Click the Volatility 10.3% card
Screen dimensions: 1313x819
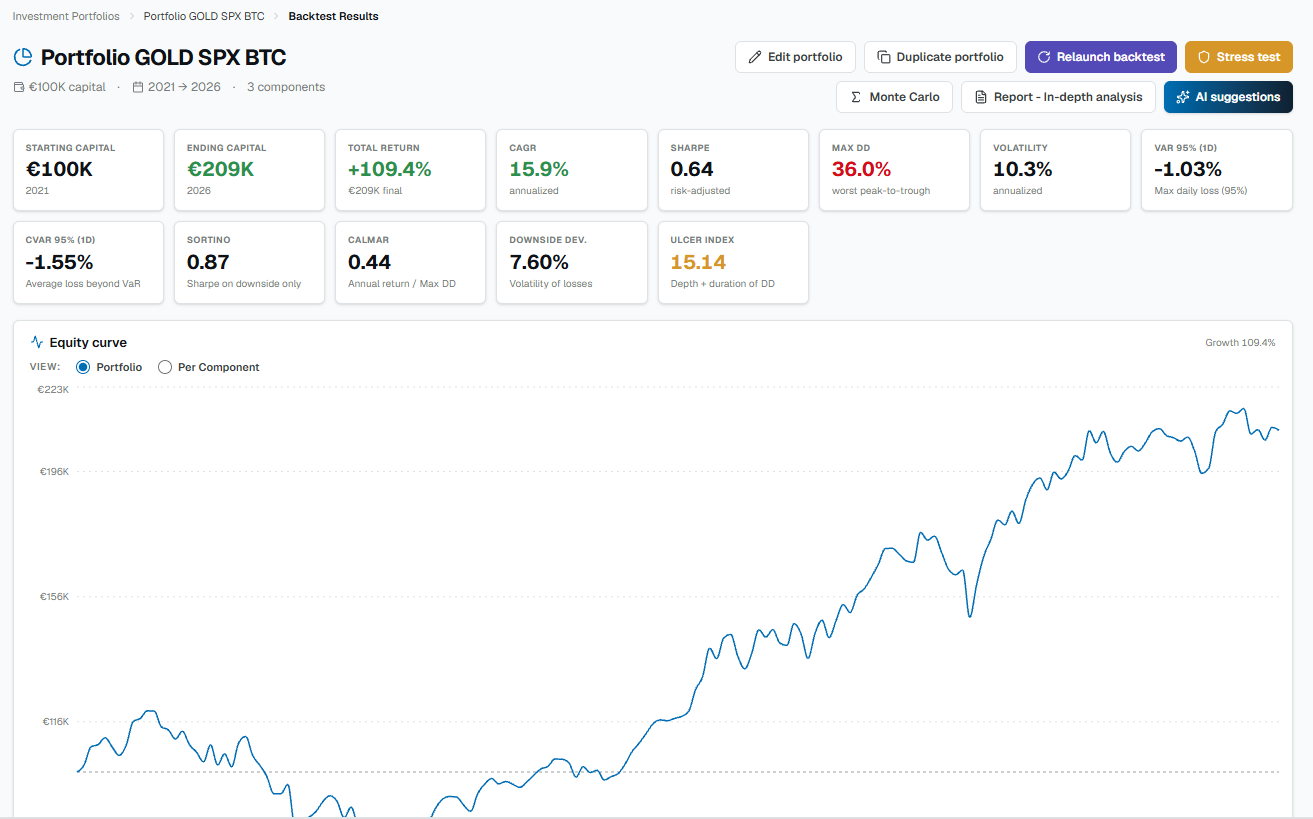(1055, 170)
